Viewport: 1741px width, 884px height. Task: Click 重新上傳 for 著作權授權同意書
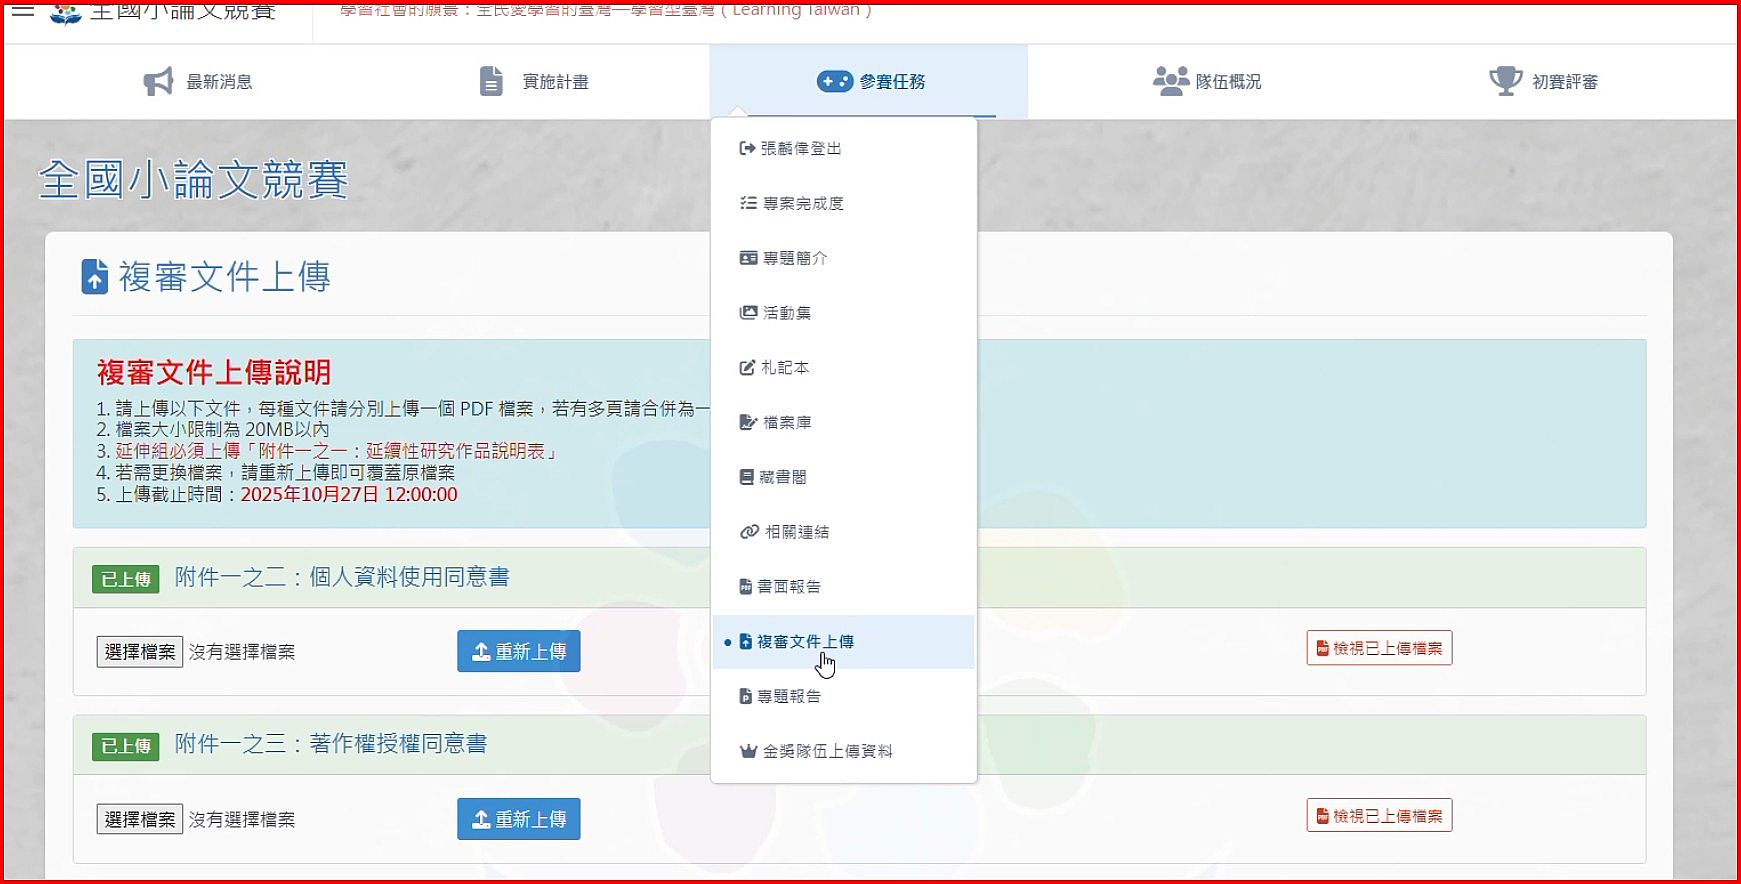(x=518, y=819)
